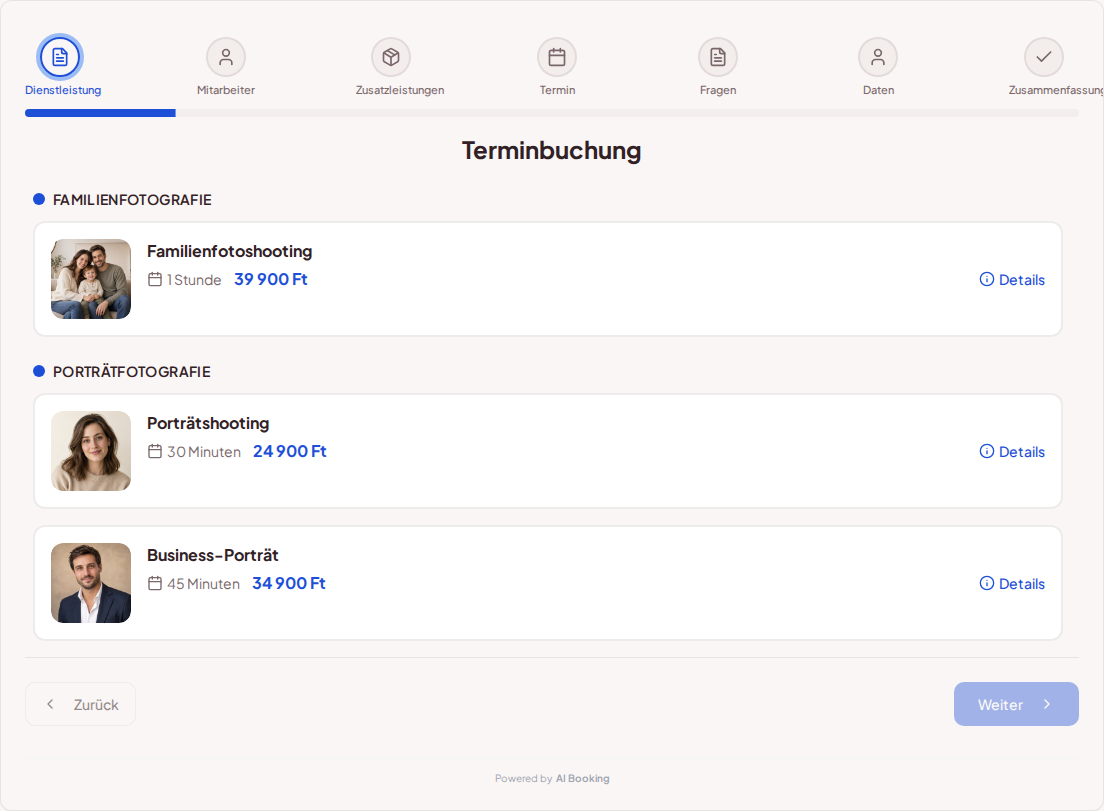Click the 24 900 Ft price

coord(289,451)
